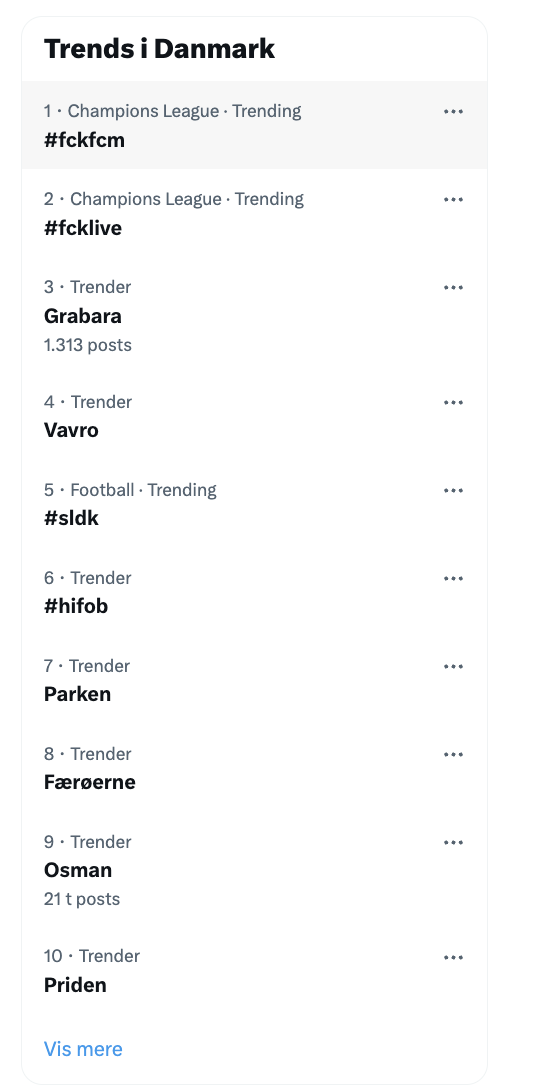Open more options for #fcklive trend
This screenshot has height=1090, width=546.
453,200
